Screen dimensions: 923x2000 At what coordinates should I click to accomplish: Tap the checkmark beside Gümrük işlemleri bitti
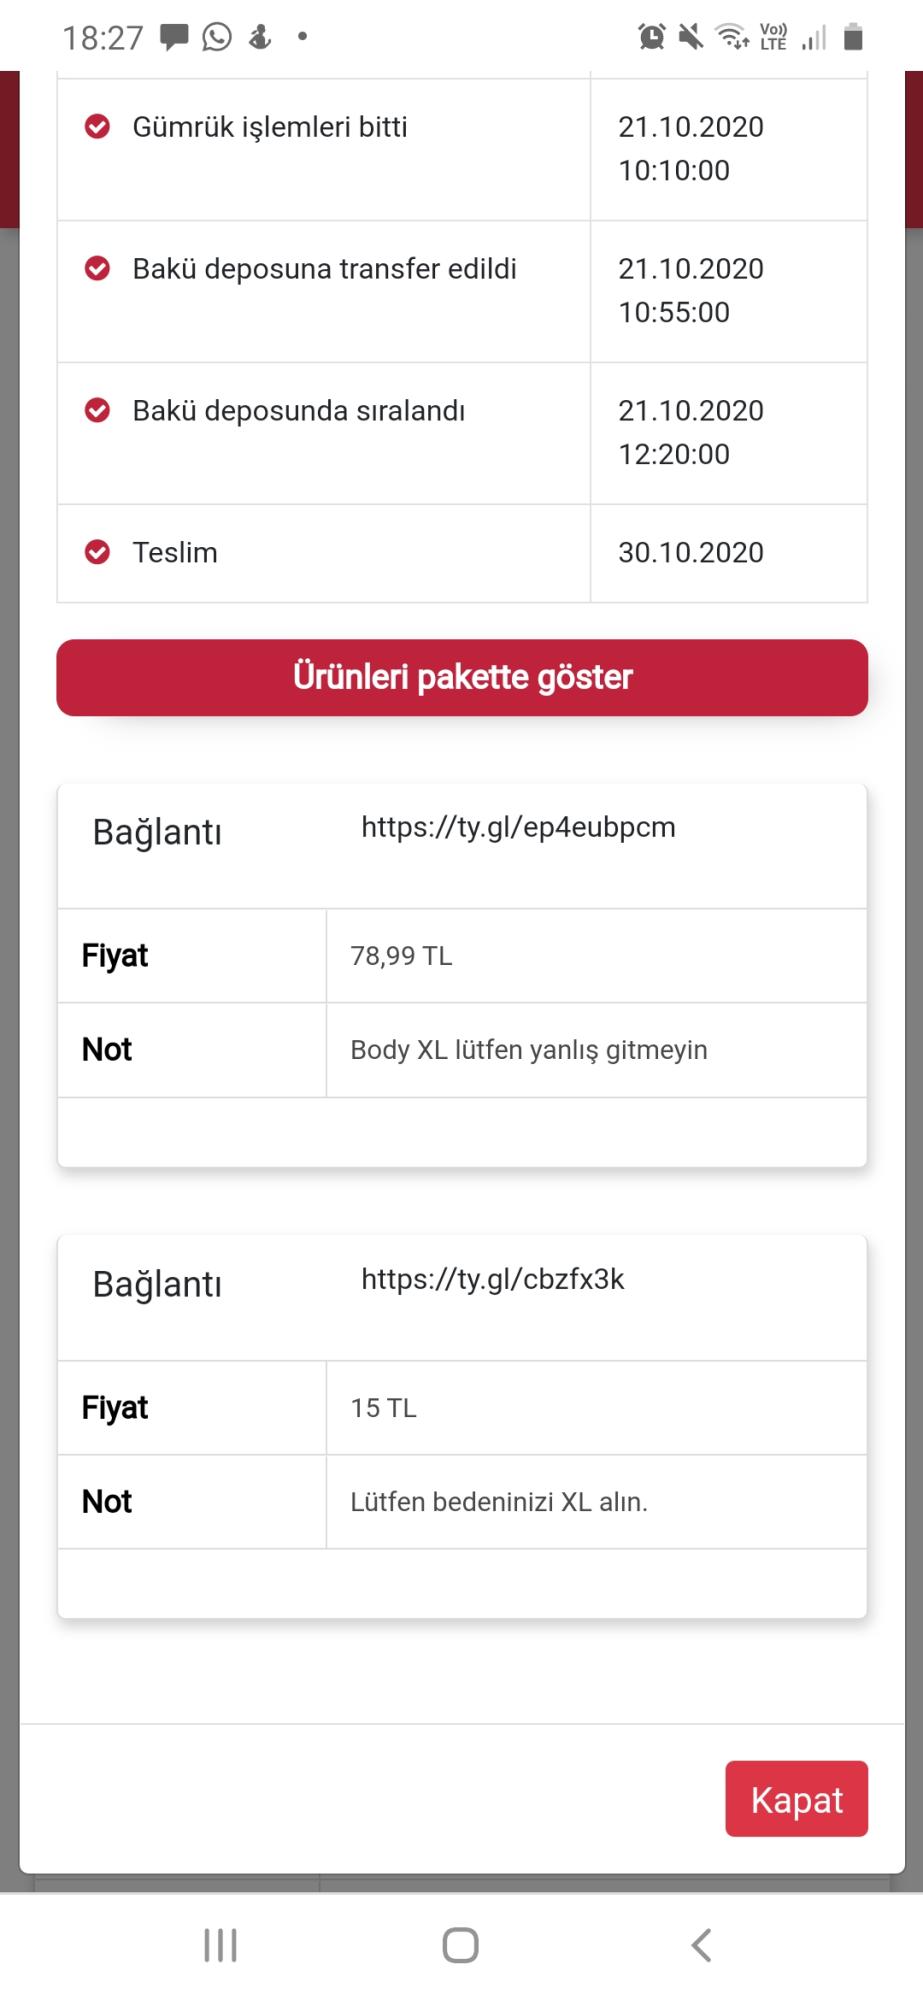(x=97, y=127)
